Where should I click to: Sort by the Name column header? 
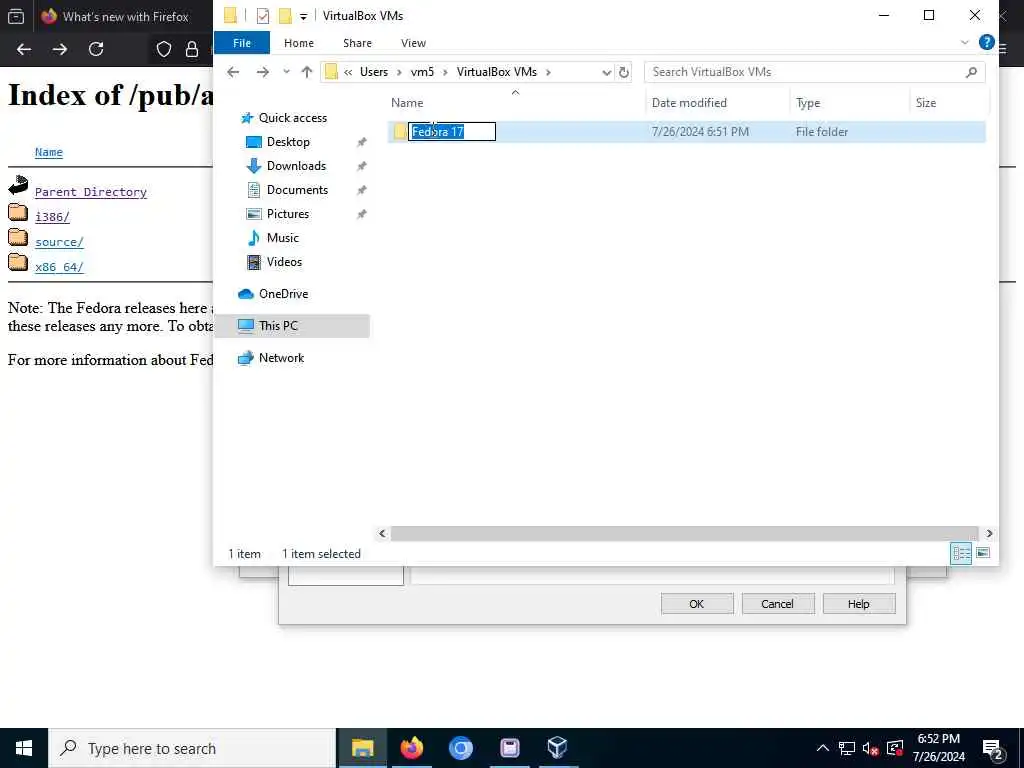(x=407, y=103)
